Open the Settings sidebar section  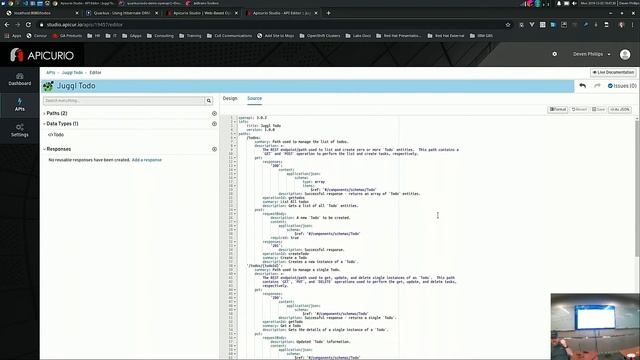click(20, 130)
